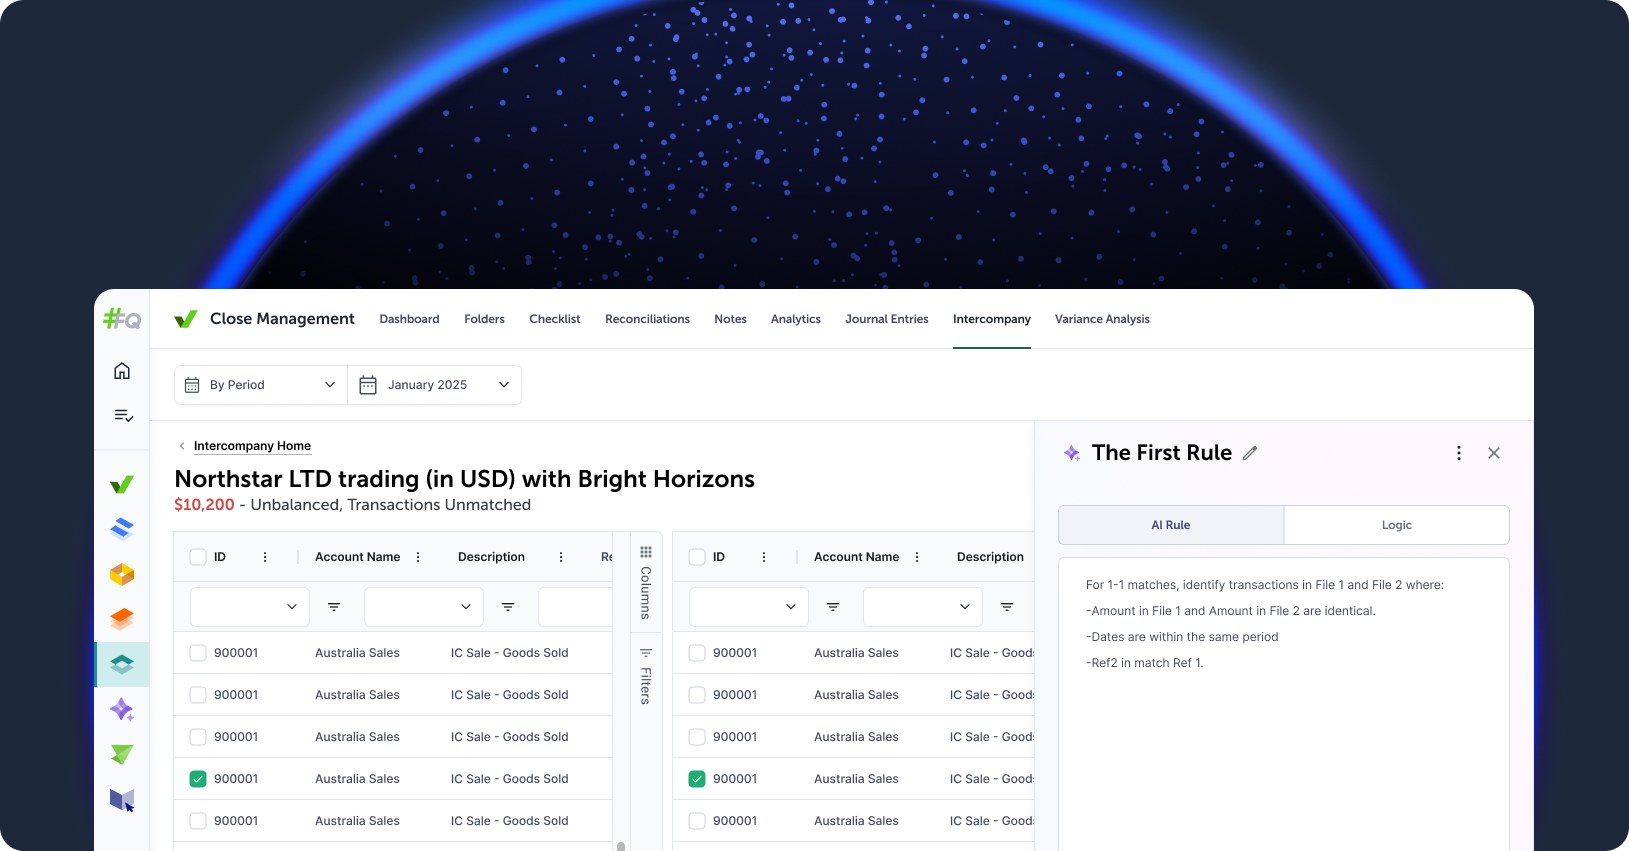
Task: Open the green triangle sidebar icon
Action: pyautogui.click(x=122, y=754)
